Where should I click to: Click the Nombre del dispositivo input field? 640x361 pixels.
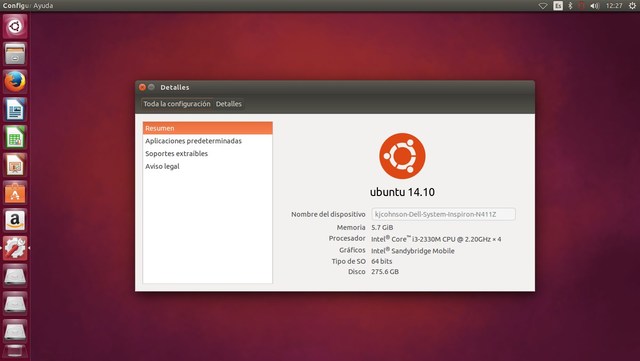pyautogui.click(x=443, y=214)
